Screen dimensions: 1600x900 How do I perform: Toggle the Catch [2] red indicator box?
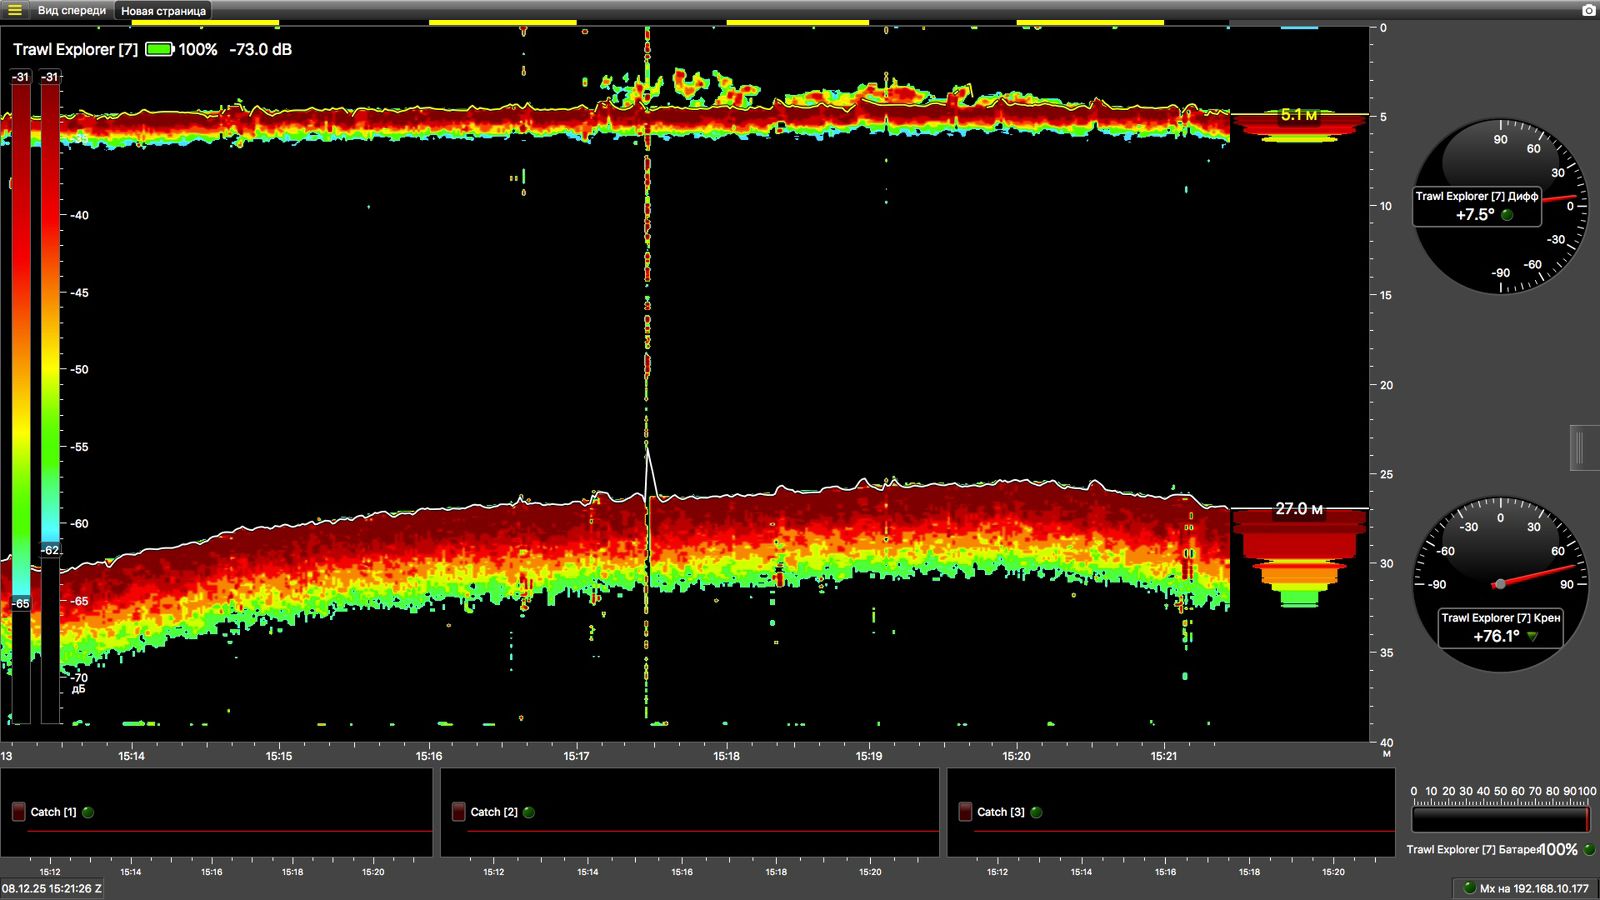tap(458, 812)
